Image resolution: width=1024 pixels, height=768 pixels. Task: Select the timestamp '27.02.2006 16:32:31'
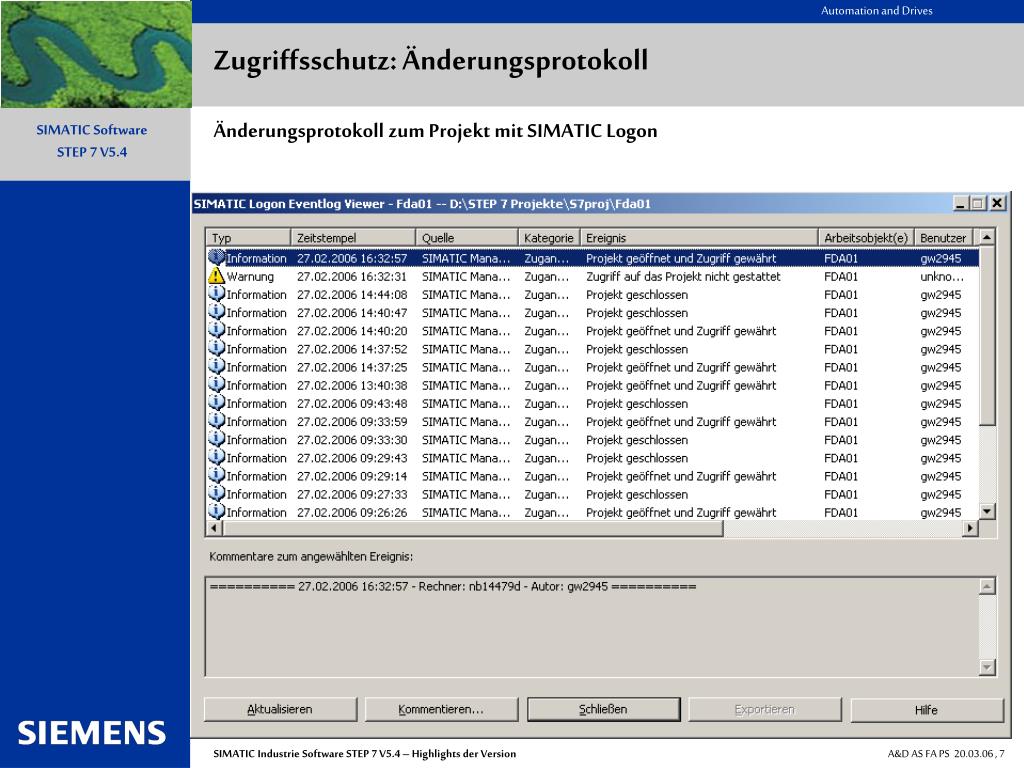tap(352, 276)
